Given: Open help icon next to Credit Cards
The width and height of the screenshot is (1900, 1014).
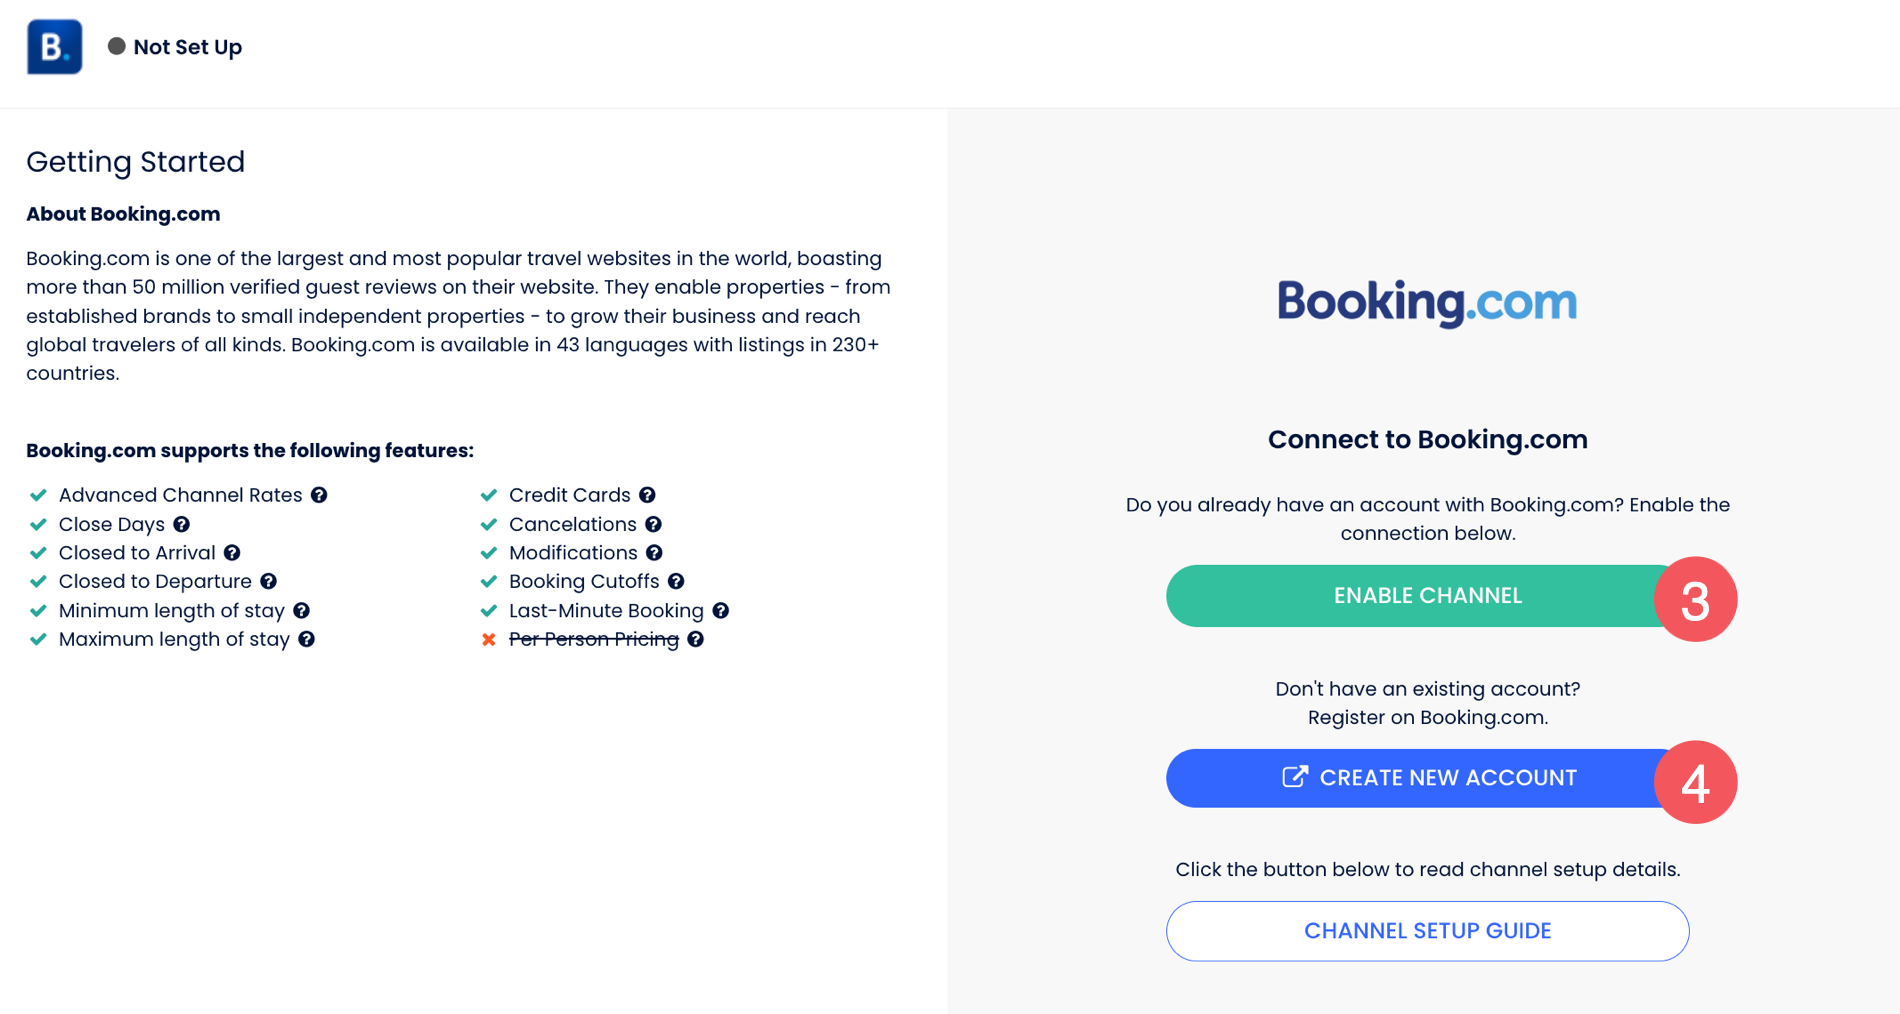Looking at the screenshot, I should pos(647,495).
